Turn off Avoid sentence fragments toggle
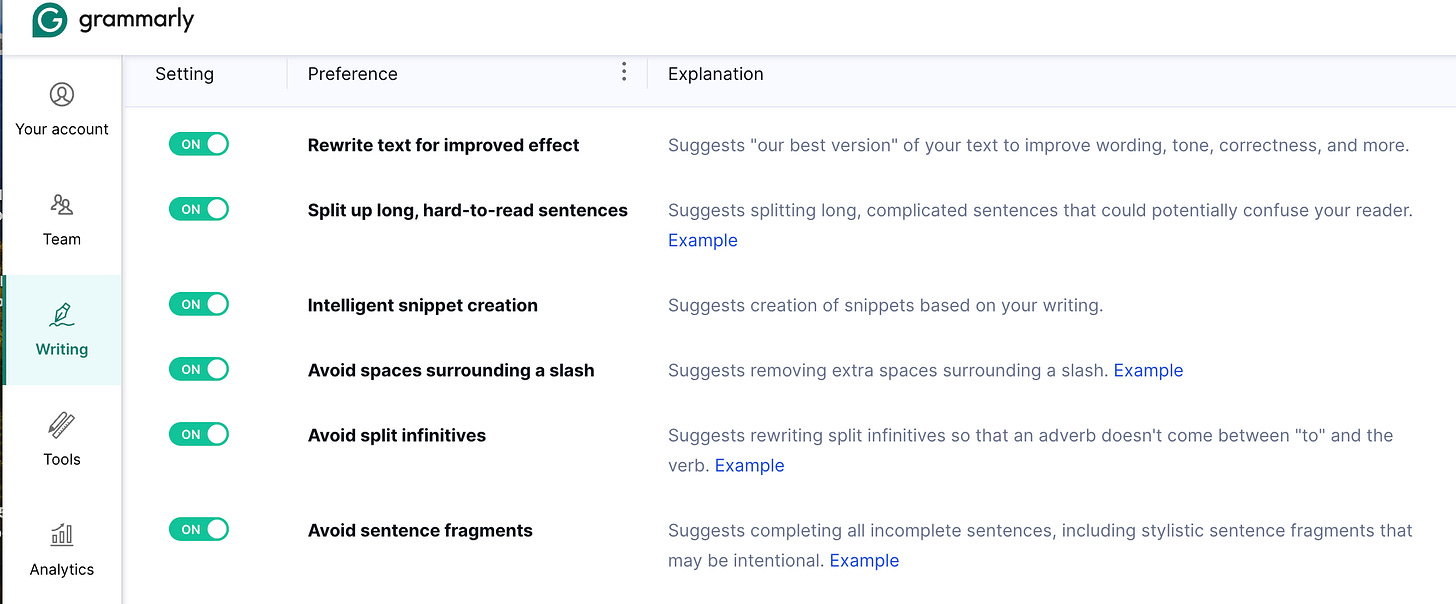This screenshot has height=604, width=1456. click(199, 529)
